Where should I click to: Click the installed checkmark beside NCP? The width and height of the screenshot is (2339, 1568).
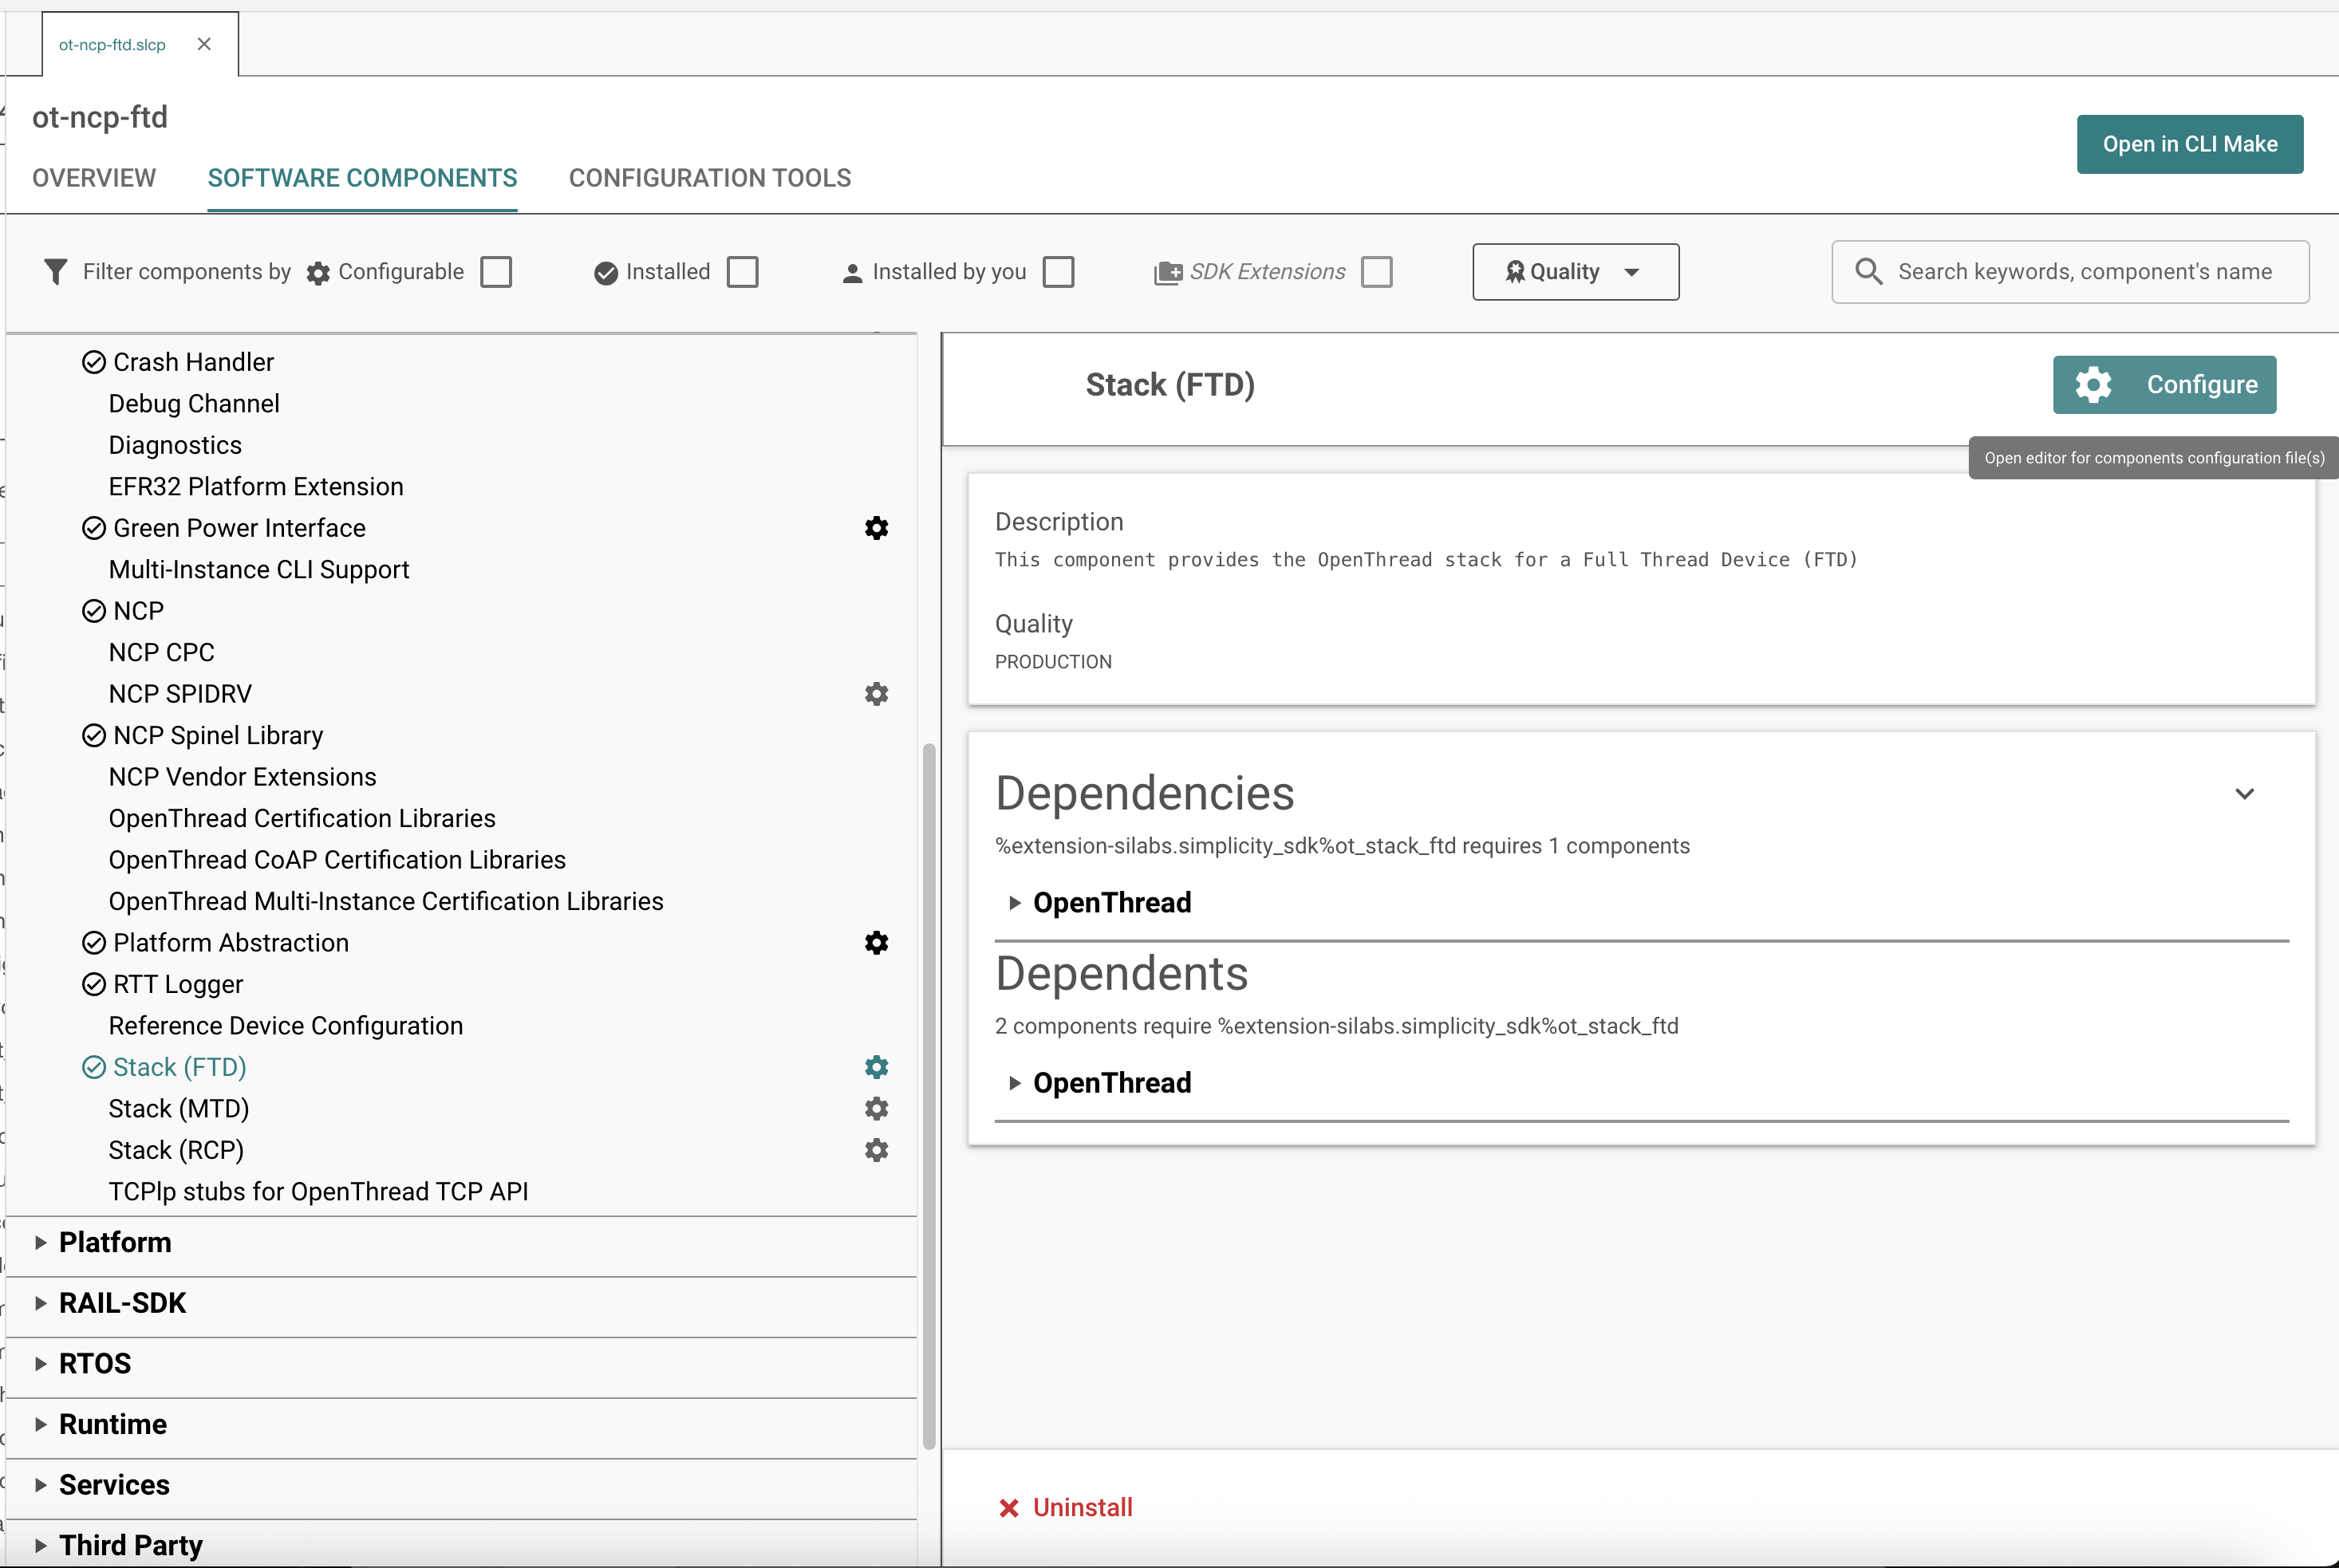click(x=93, y=610)
